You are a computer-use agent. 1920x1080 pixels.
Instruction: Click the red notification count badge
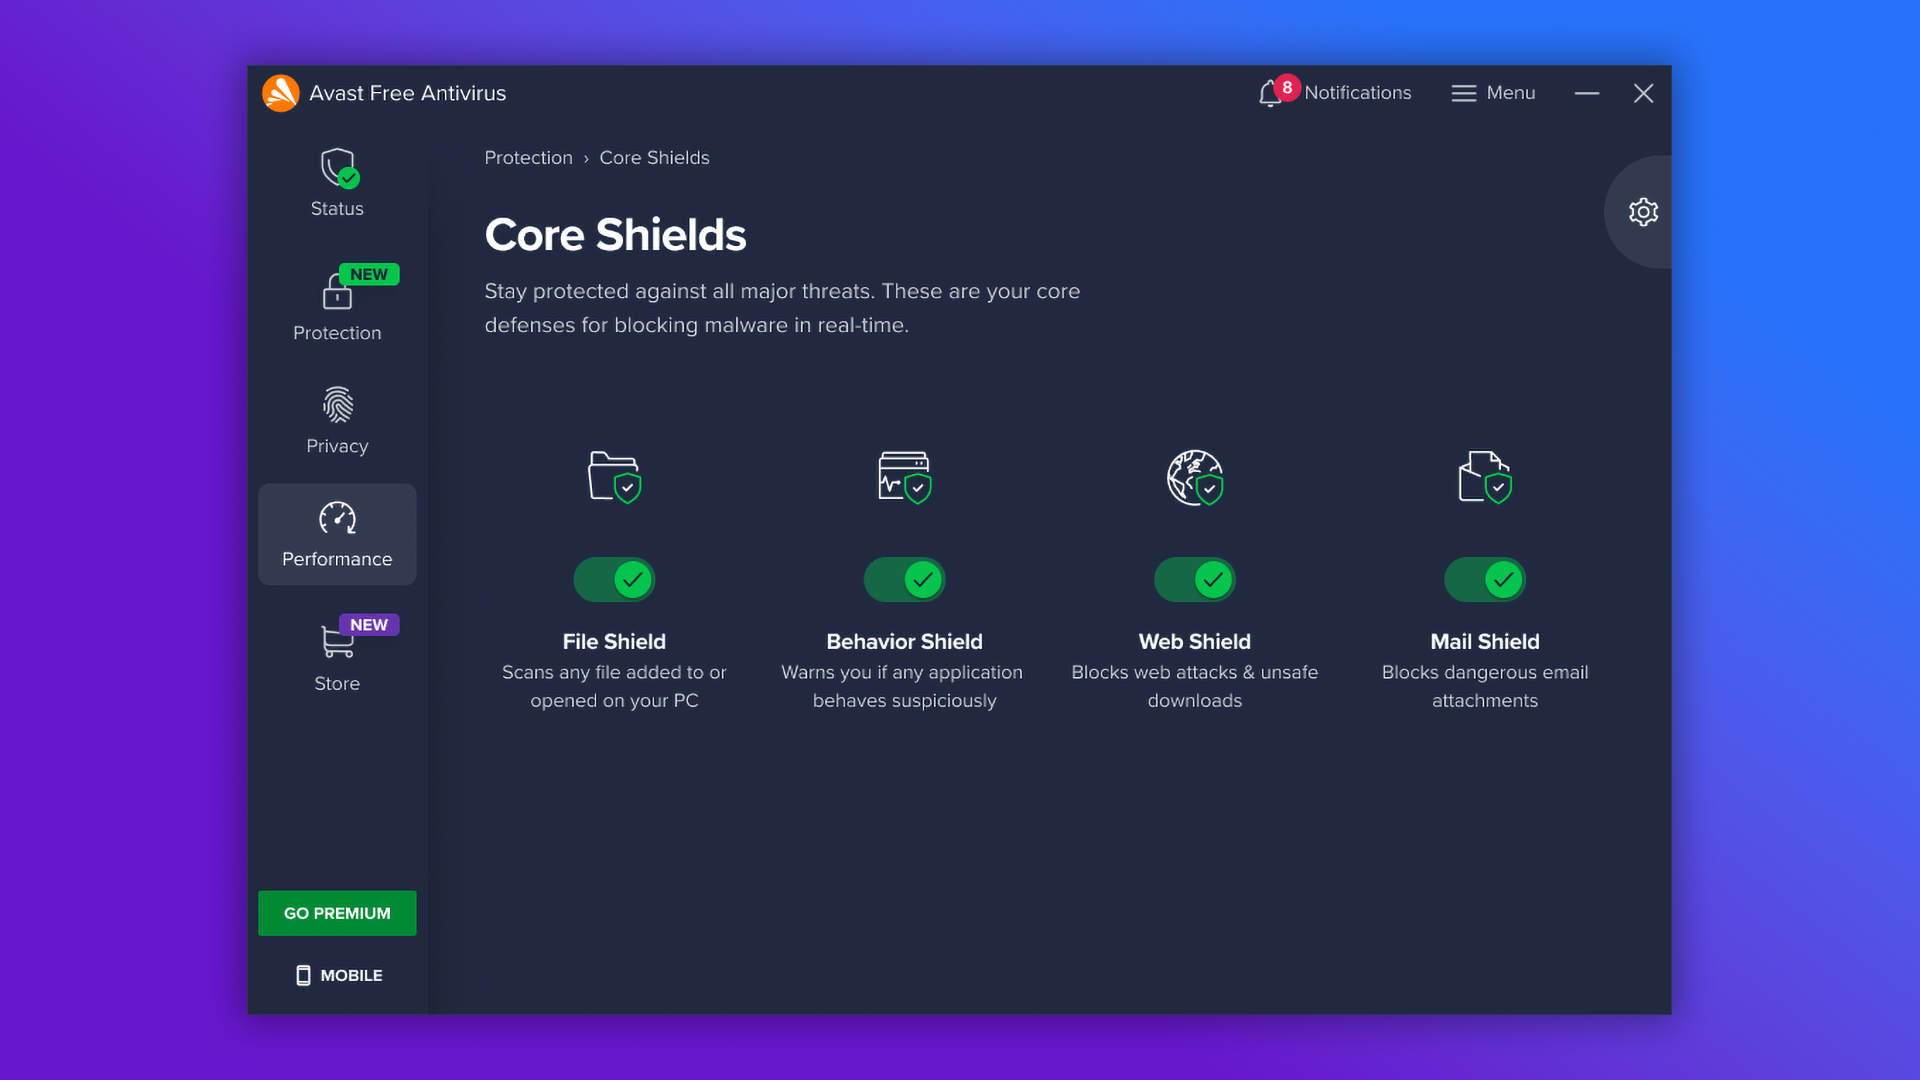pyautogui.click(x=1287, y=88)
